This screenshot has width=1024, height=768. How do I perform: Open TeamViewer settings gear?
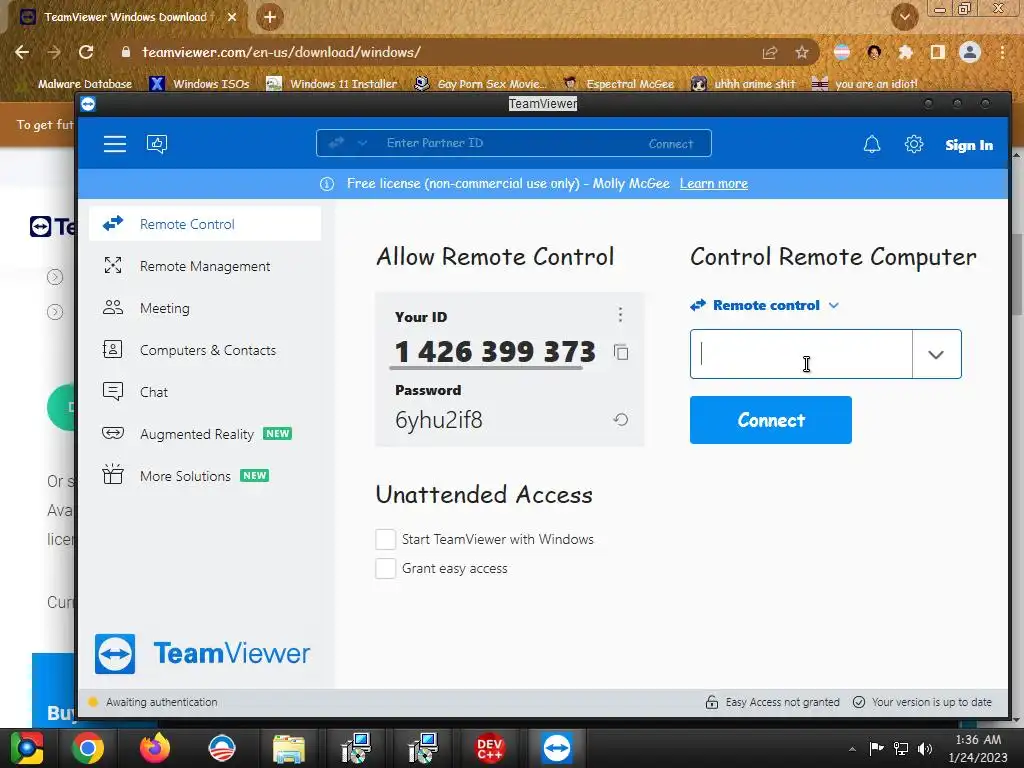(x=914, y=144)
